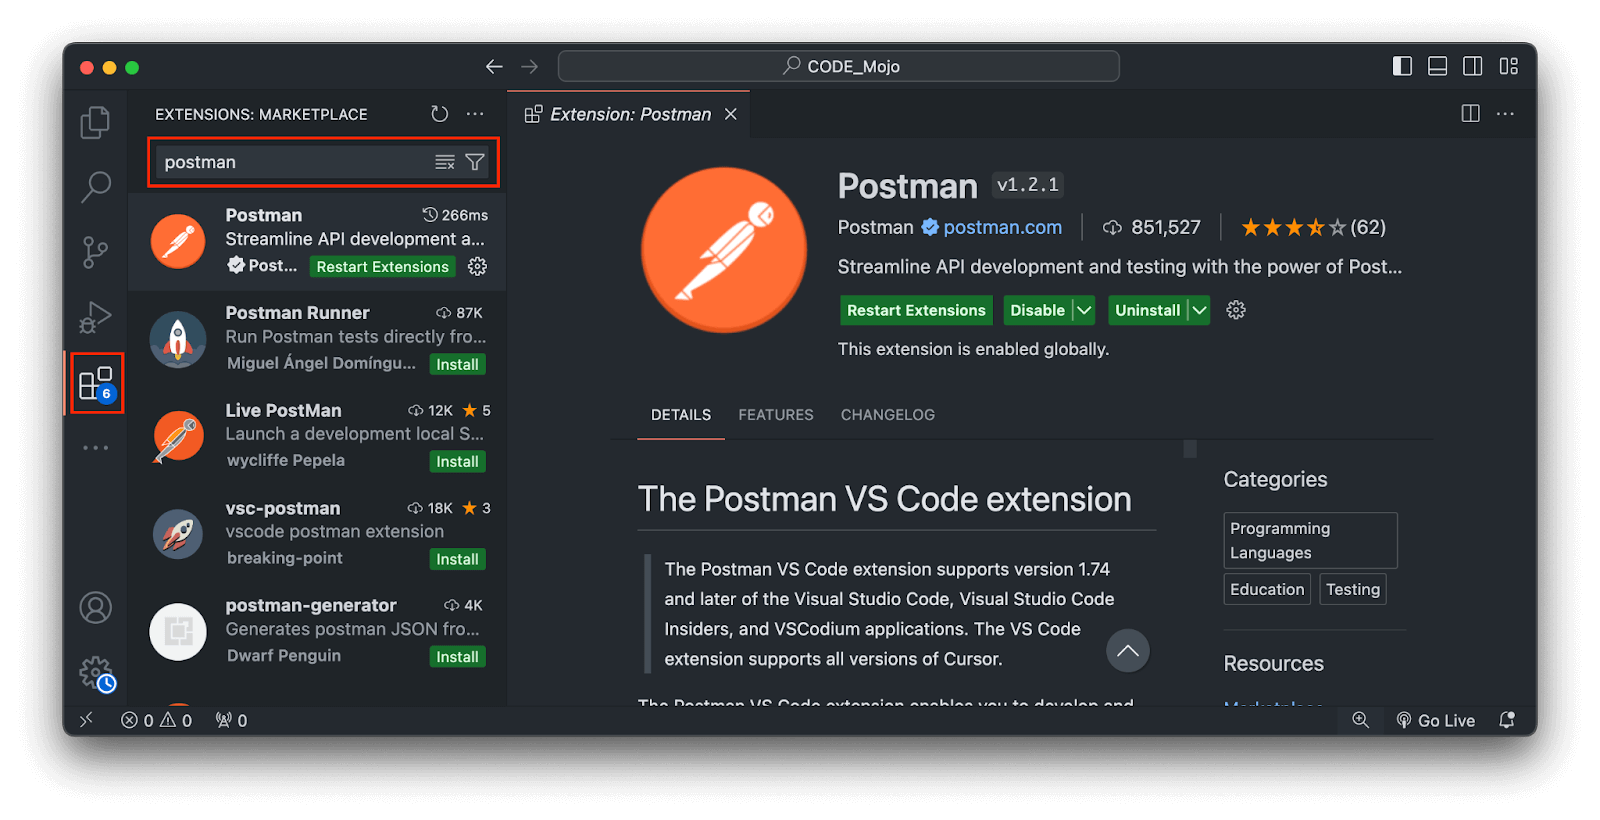Click the install count 851,527
The height and width of the screenshot is (820, 1600).
click(1151, 227)
